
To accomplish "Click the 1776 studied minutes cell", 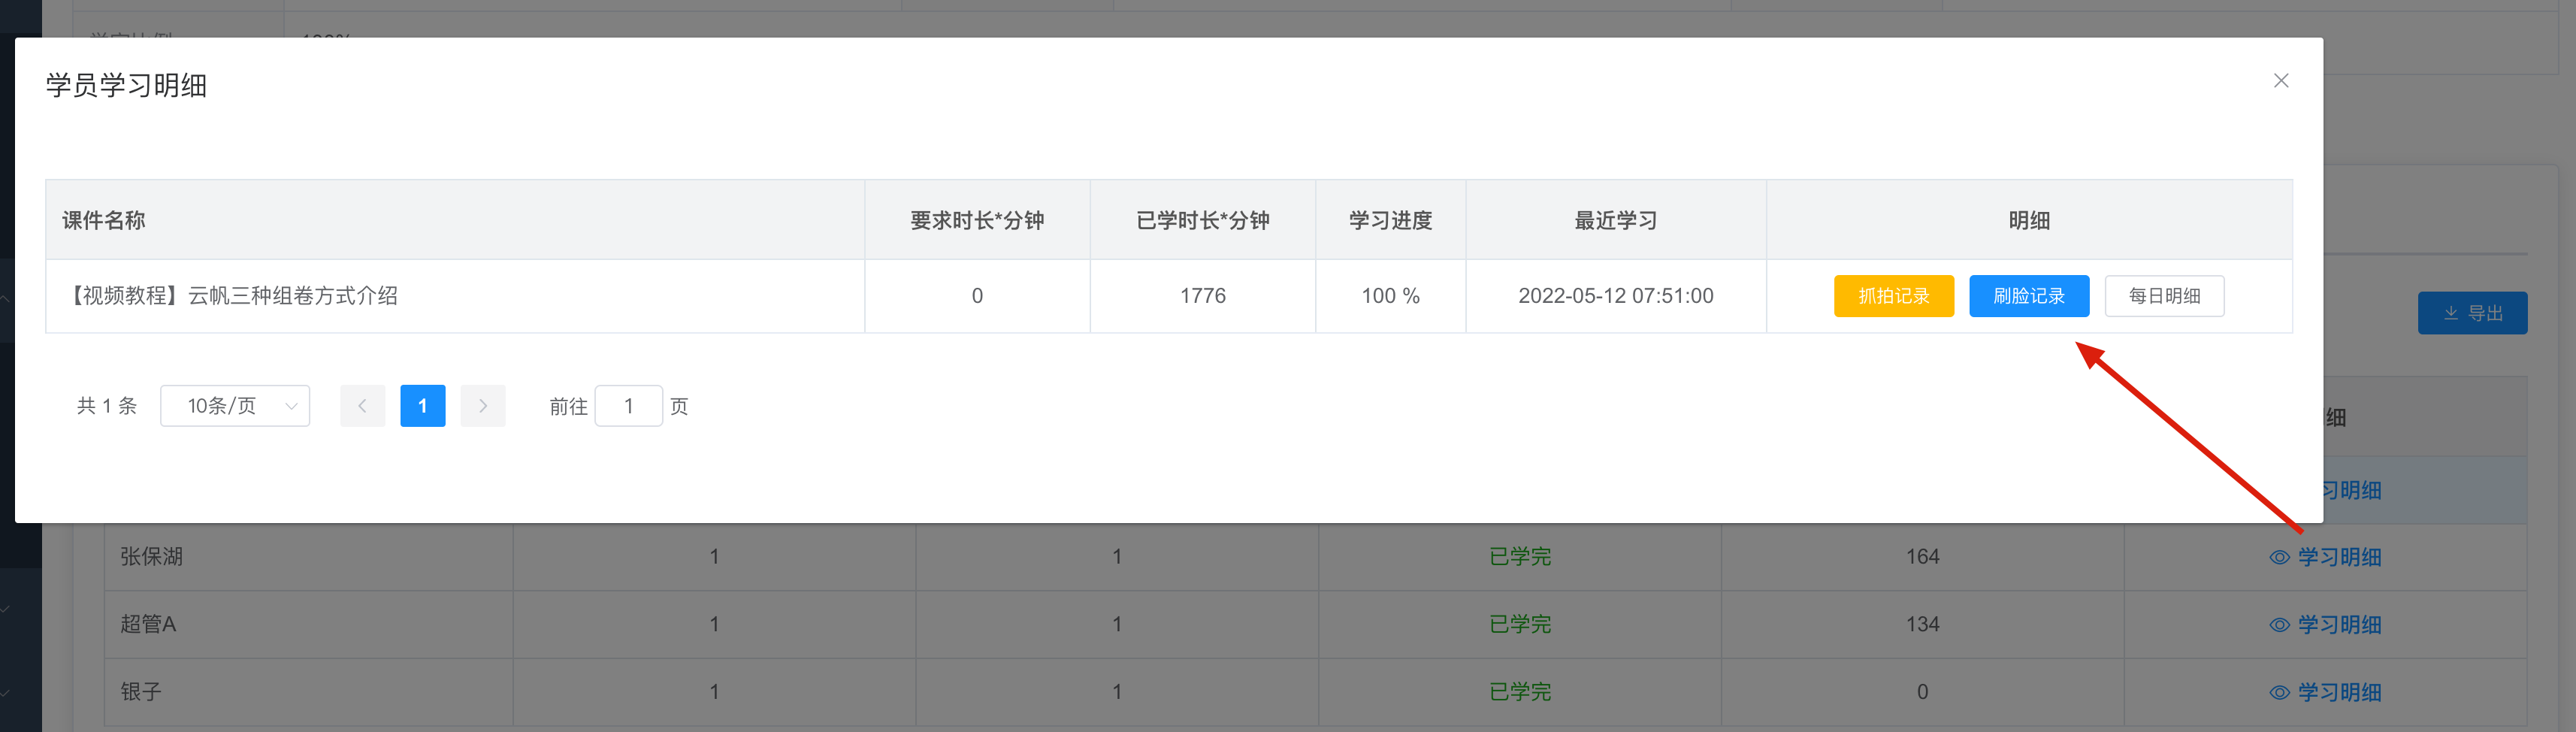I will [1203, 296].
